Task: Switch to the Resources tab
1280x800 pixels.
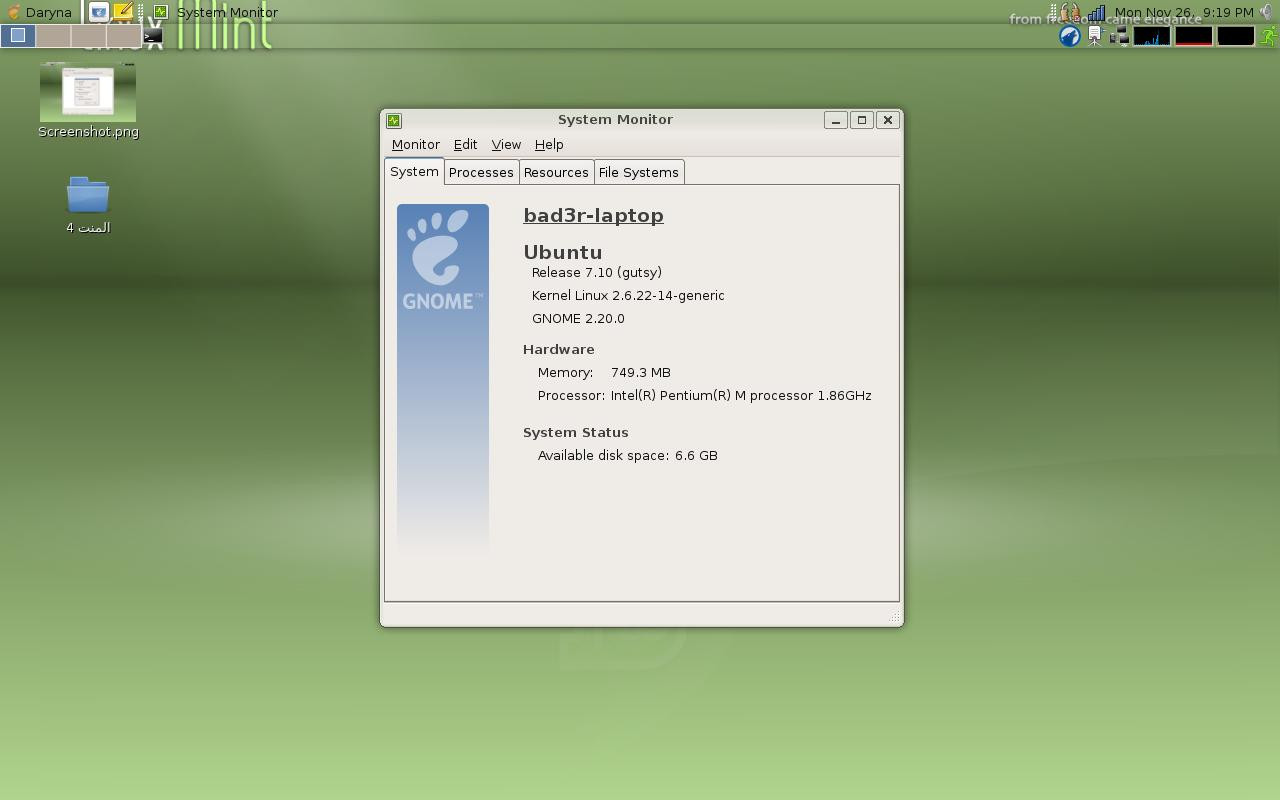Action: [556, 172]
